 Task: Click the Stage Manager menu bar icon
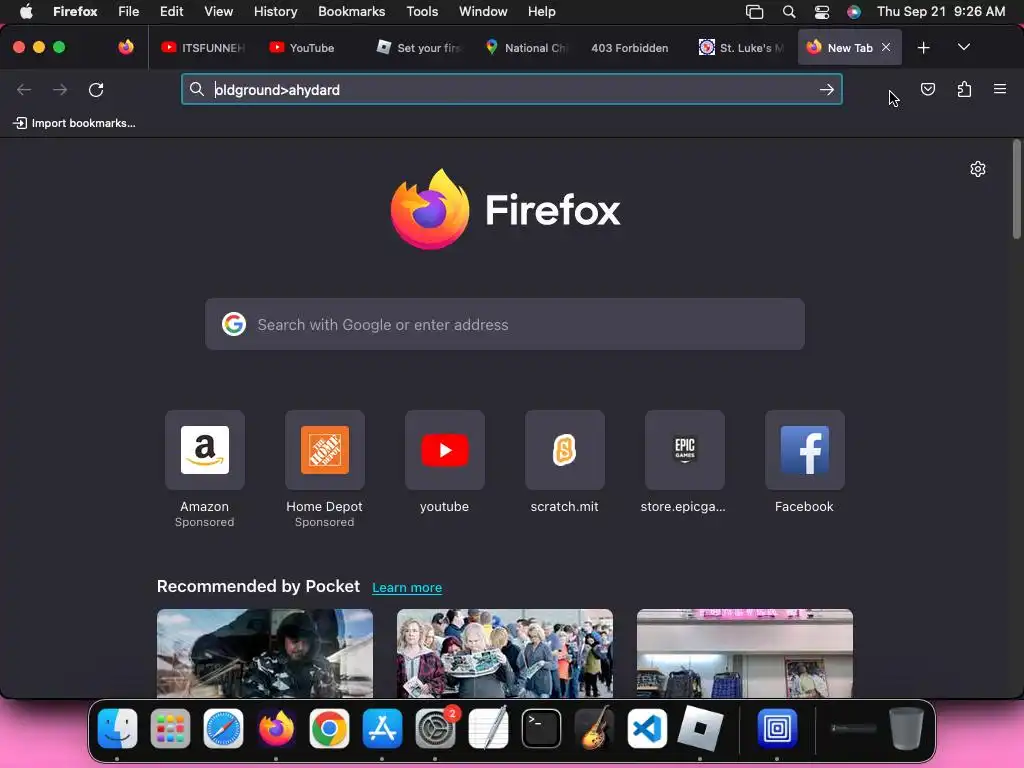click(x=754, y=12)
